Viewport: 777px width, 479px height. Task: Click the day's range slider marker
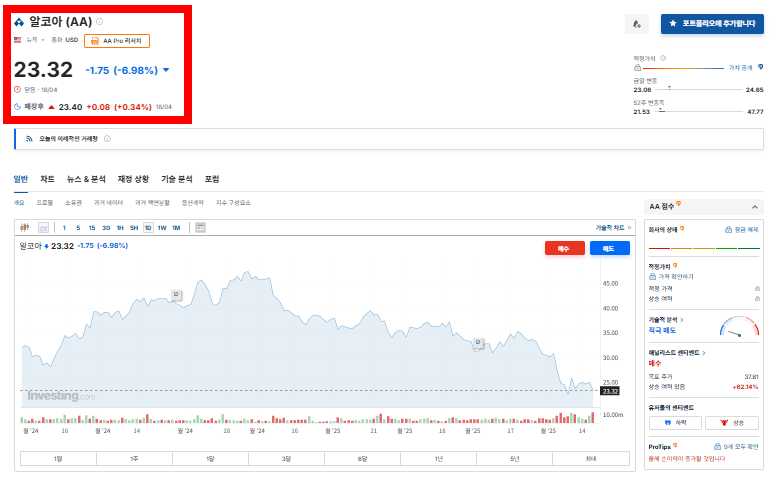pos(669,88)
